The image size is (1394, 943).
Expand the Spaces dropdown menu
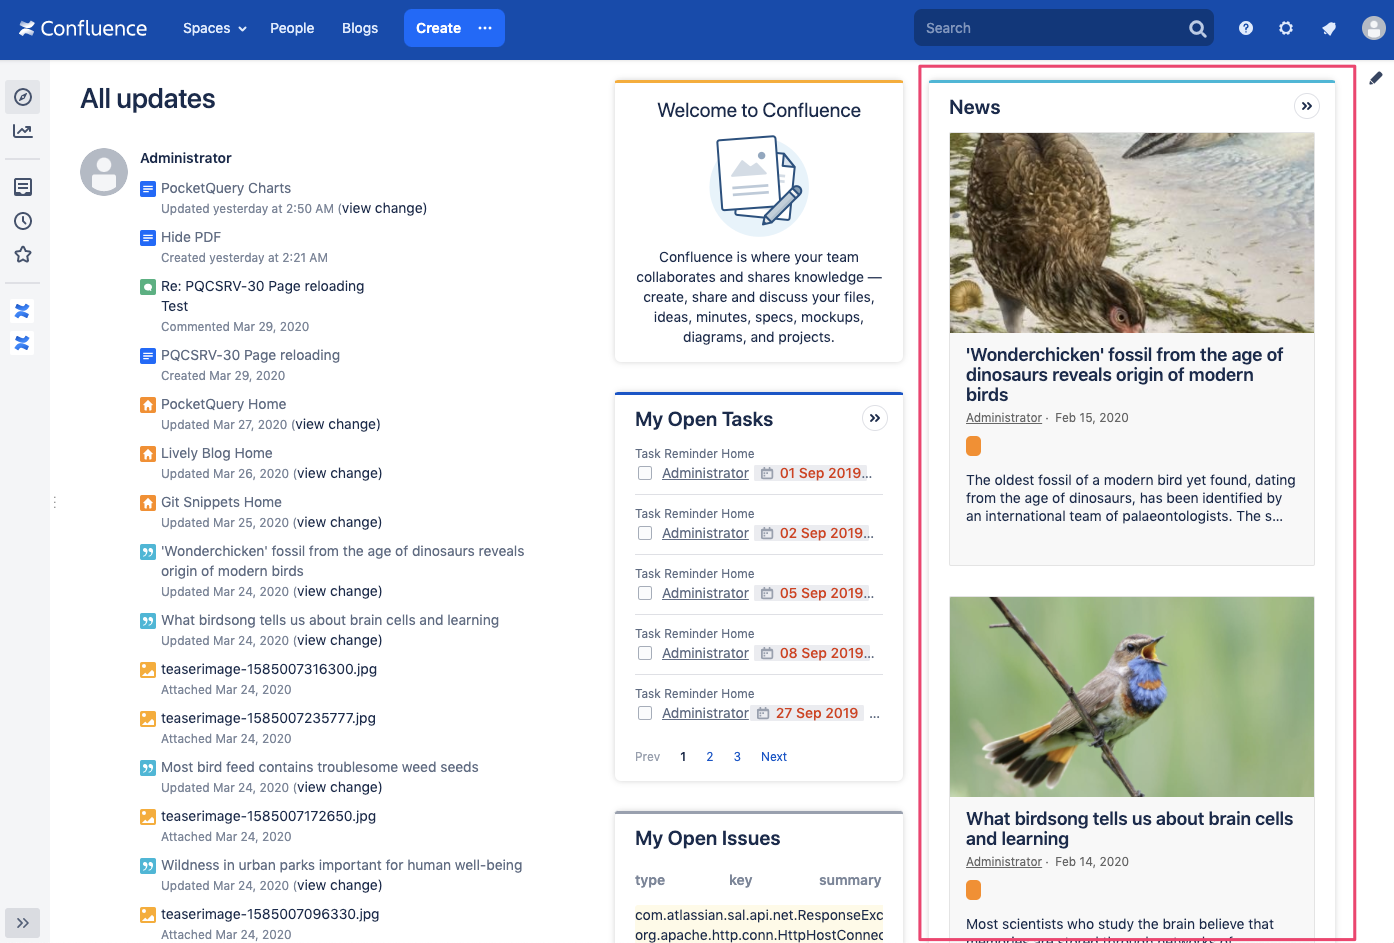(215, 28)
